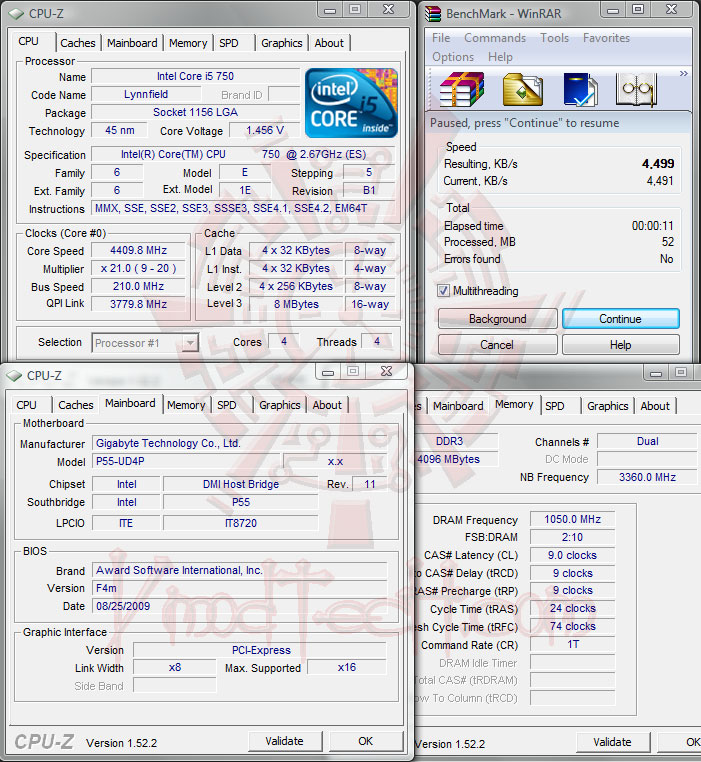Viewport: 701px width, 762px height.
Task: Click the Extract To icon in WinRAR toolbar
Action: click(523, 89)
